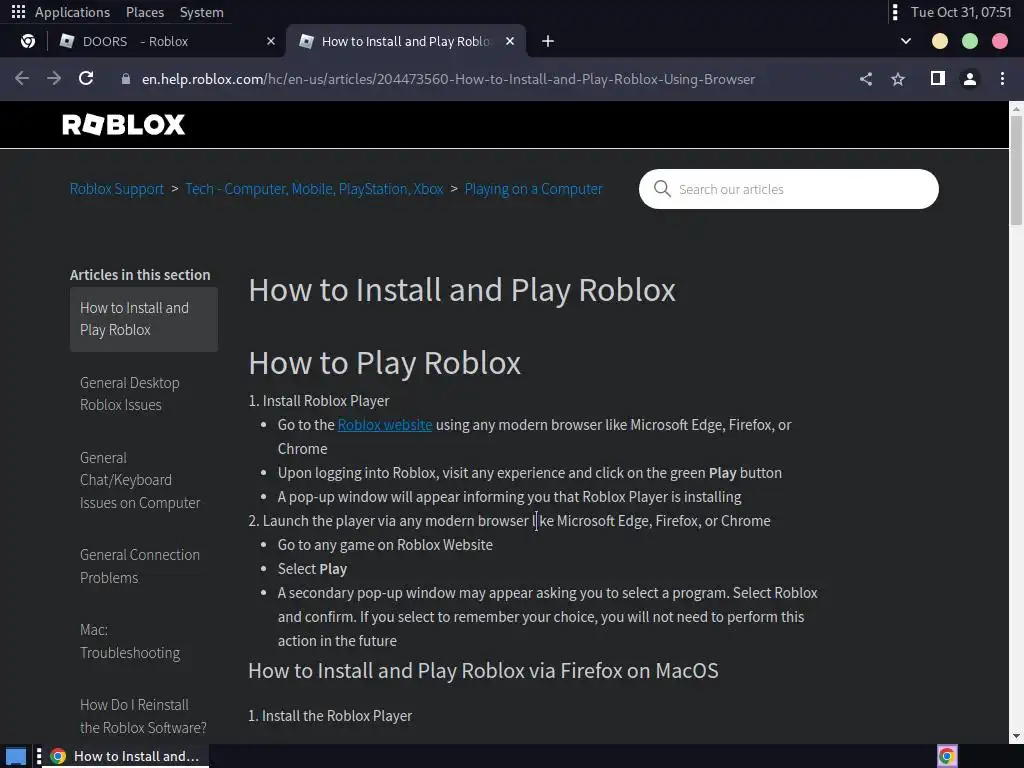Open the Applications menu
Viewport: 1024px width, 768px height.
(72, 12)
